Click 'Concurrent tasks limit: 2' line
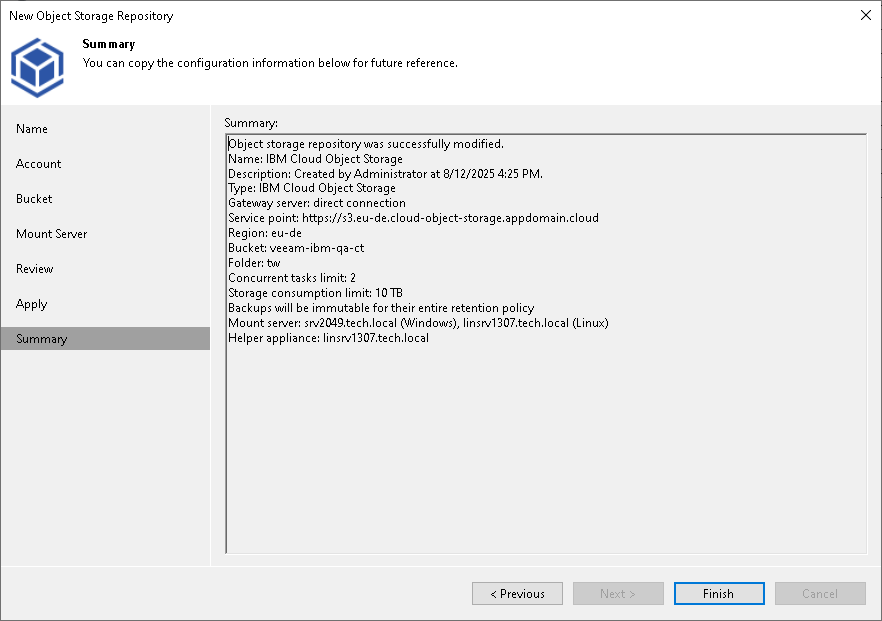 coord(292,278)
